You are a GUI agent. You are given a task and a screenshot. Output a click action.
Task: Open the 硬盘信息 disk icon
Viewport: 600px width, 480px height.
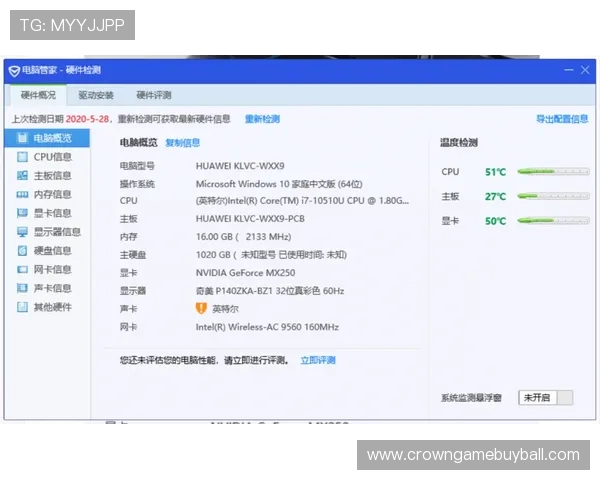[x=23, y=250]
